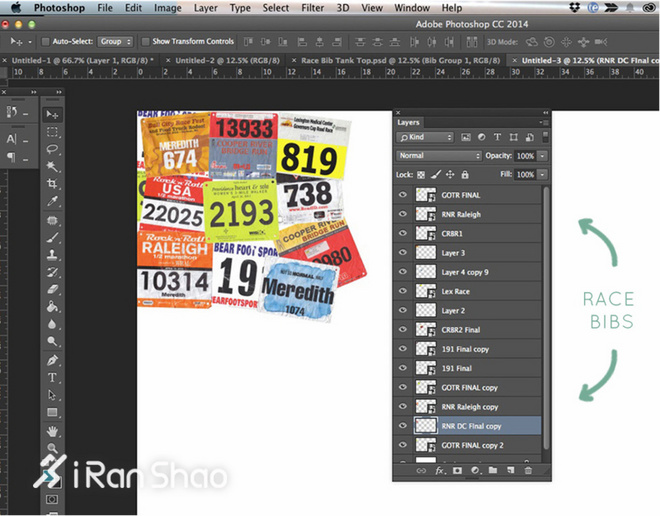The image size is (660, 516).
Task: Click the Add layer style fx icon
Action: [439, 470]
